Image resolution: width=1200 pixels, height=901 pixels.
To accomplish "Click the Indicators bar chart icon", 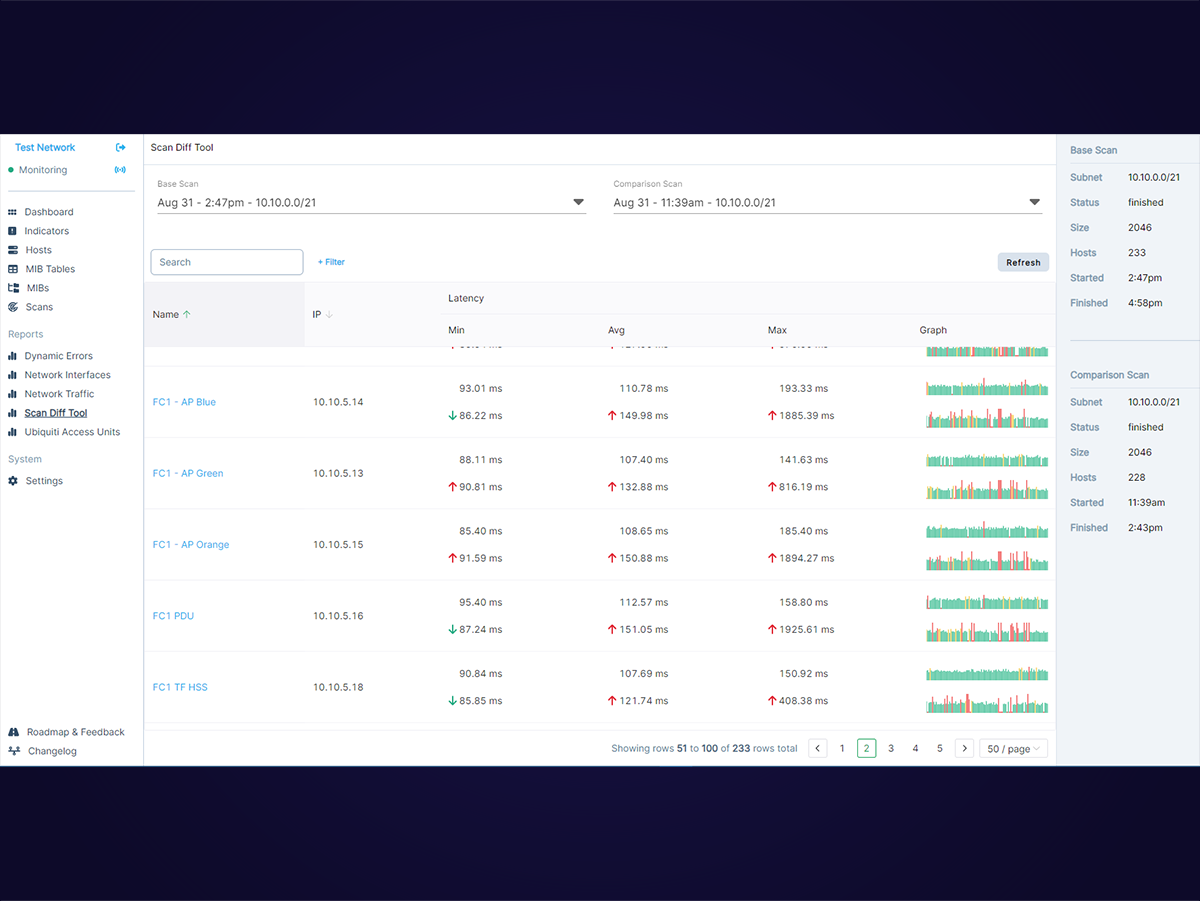I will point(13,231).
